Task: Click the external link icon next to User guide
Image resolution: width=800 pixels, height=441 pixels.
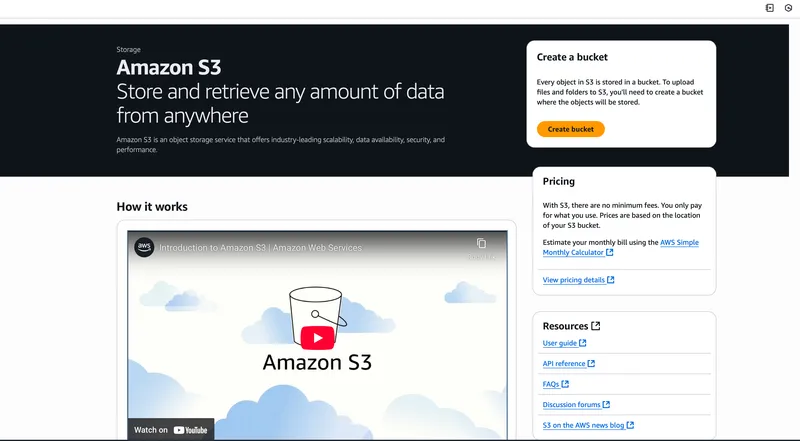Action: point(585,343)
